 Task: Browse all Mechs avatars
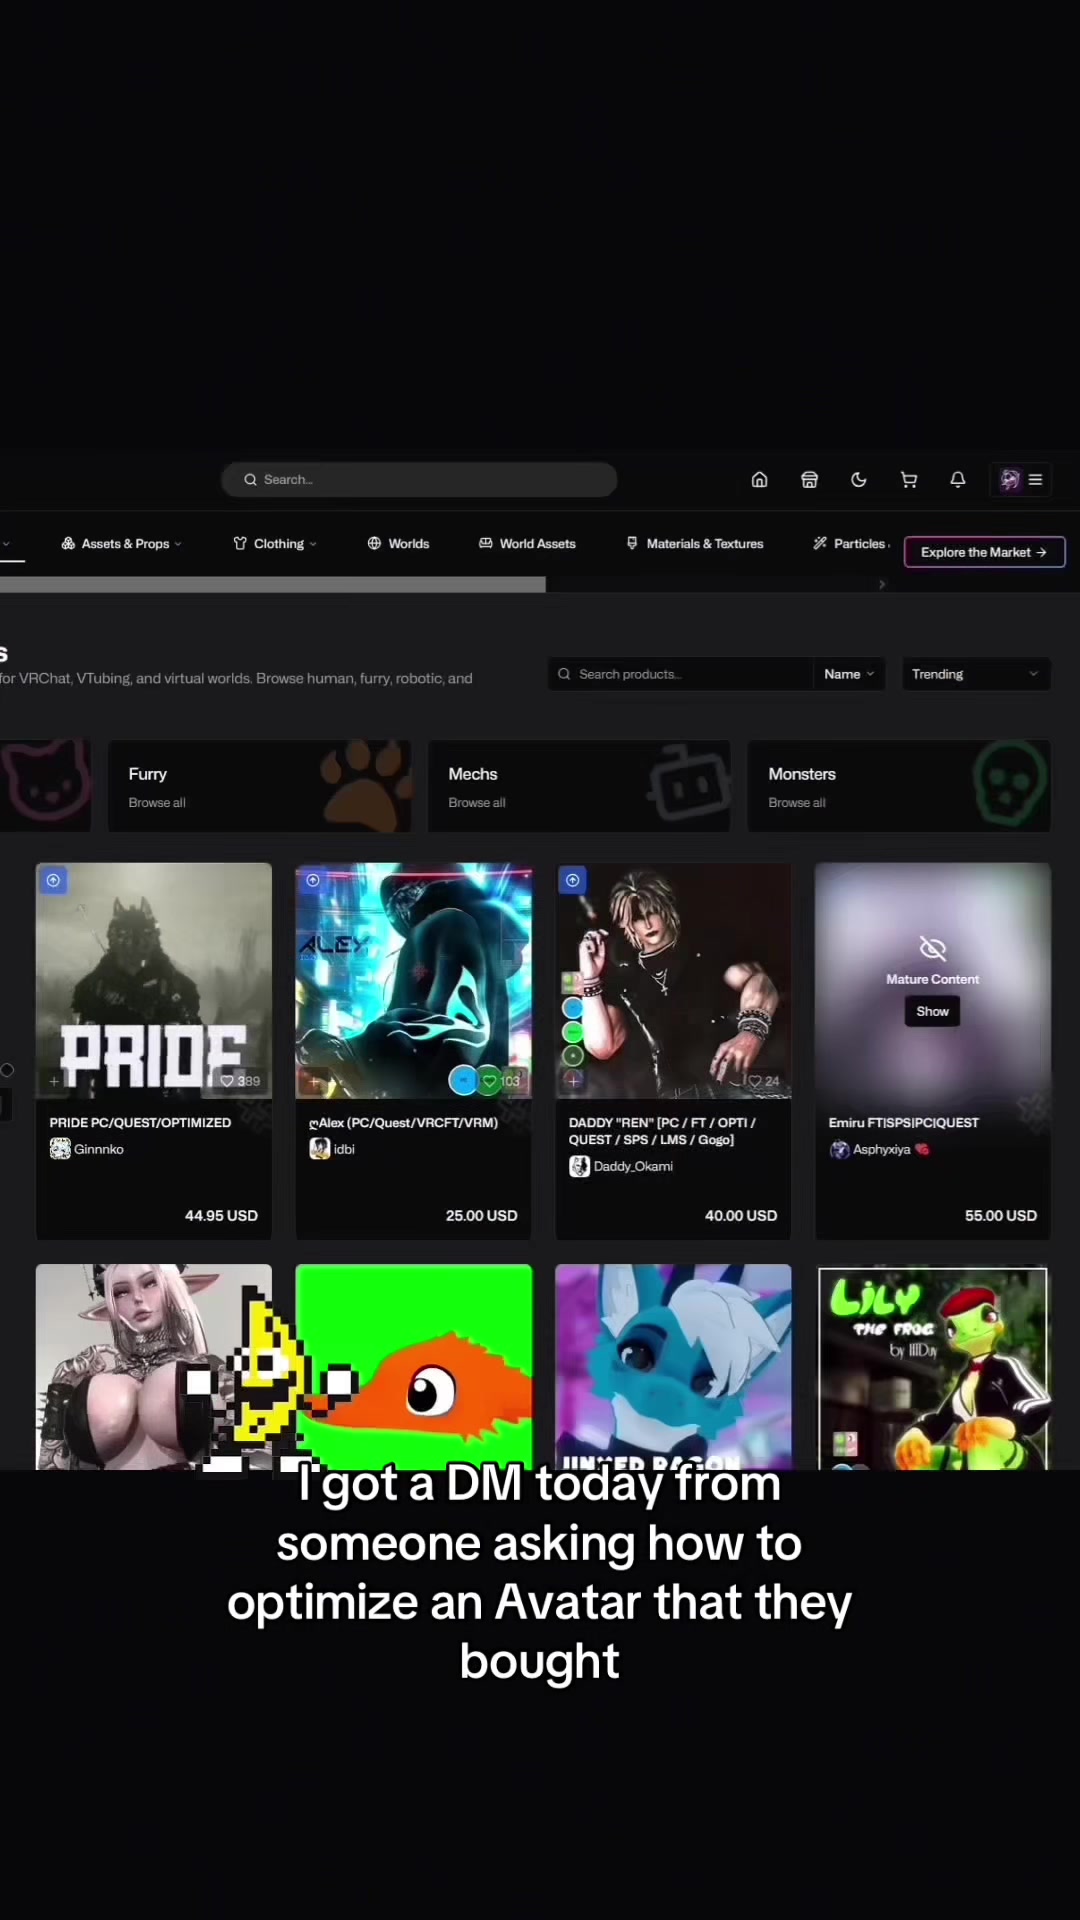[477, 803]
